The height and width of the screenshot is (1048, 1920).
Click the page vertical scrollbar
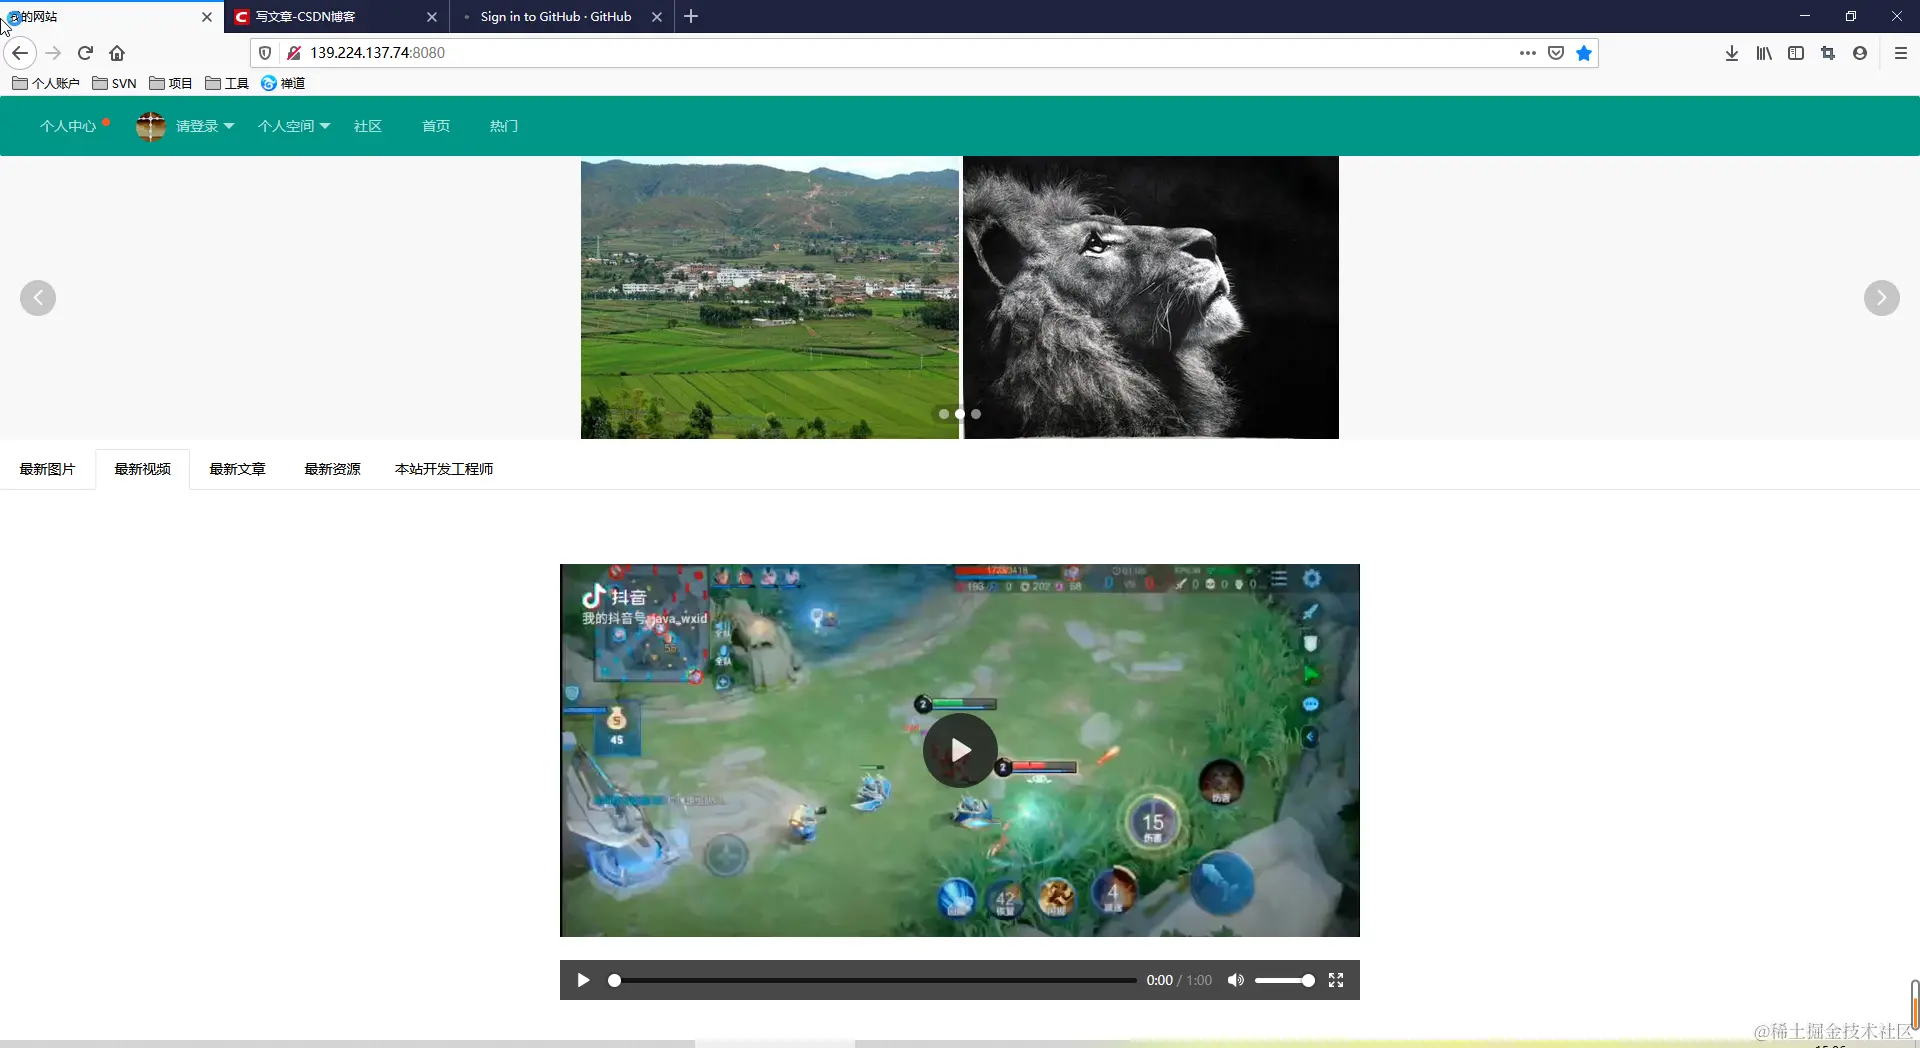(1914, 1003)
